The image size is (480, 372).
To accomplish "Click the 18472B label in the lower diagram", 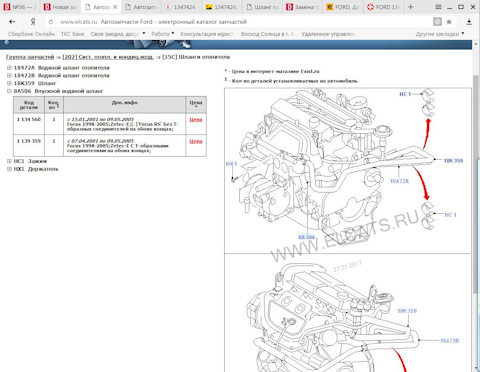I will click(x=450, y=341).
